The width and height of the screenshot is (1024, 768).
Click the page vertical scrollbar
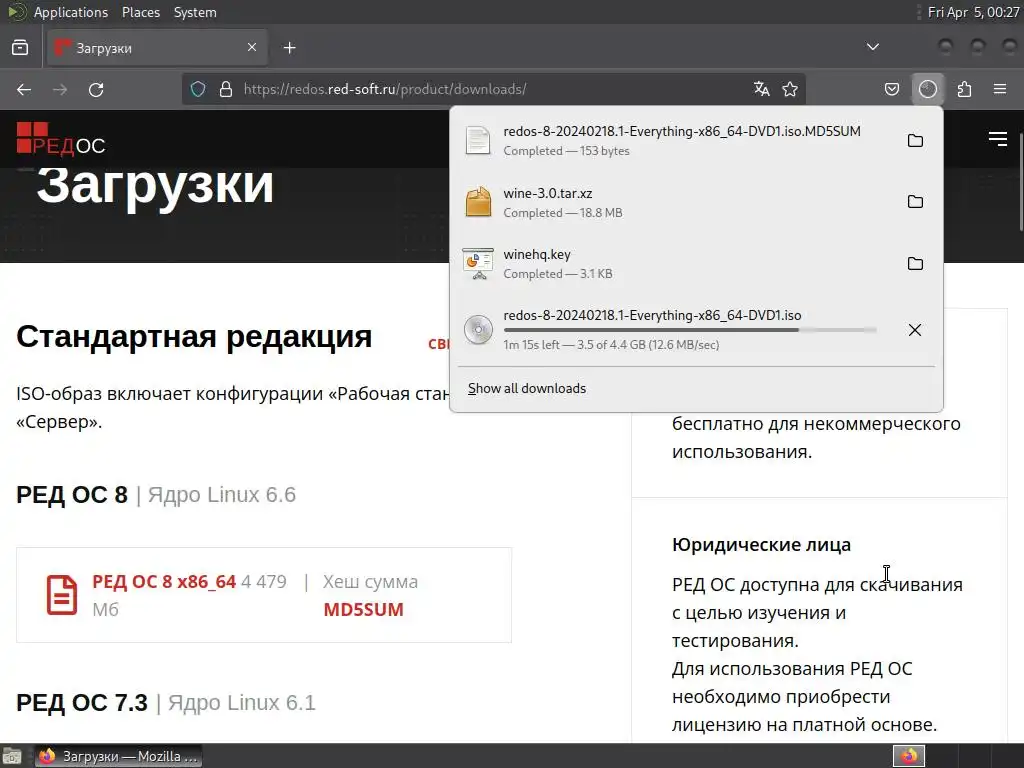pos(1020,183)
